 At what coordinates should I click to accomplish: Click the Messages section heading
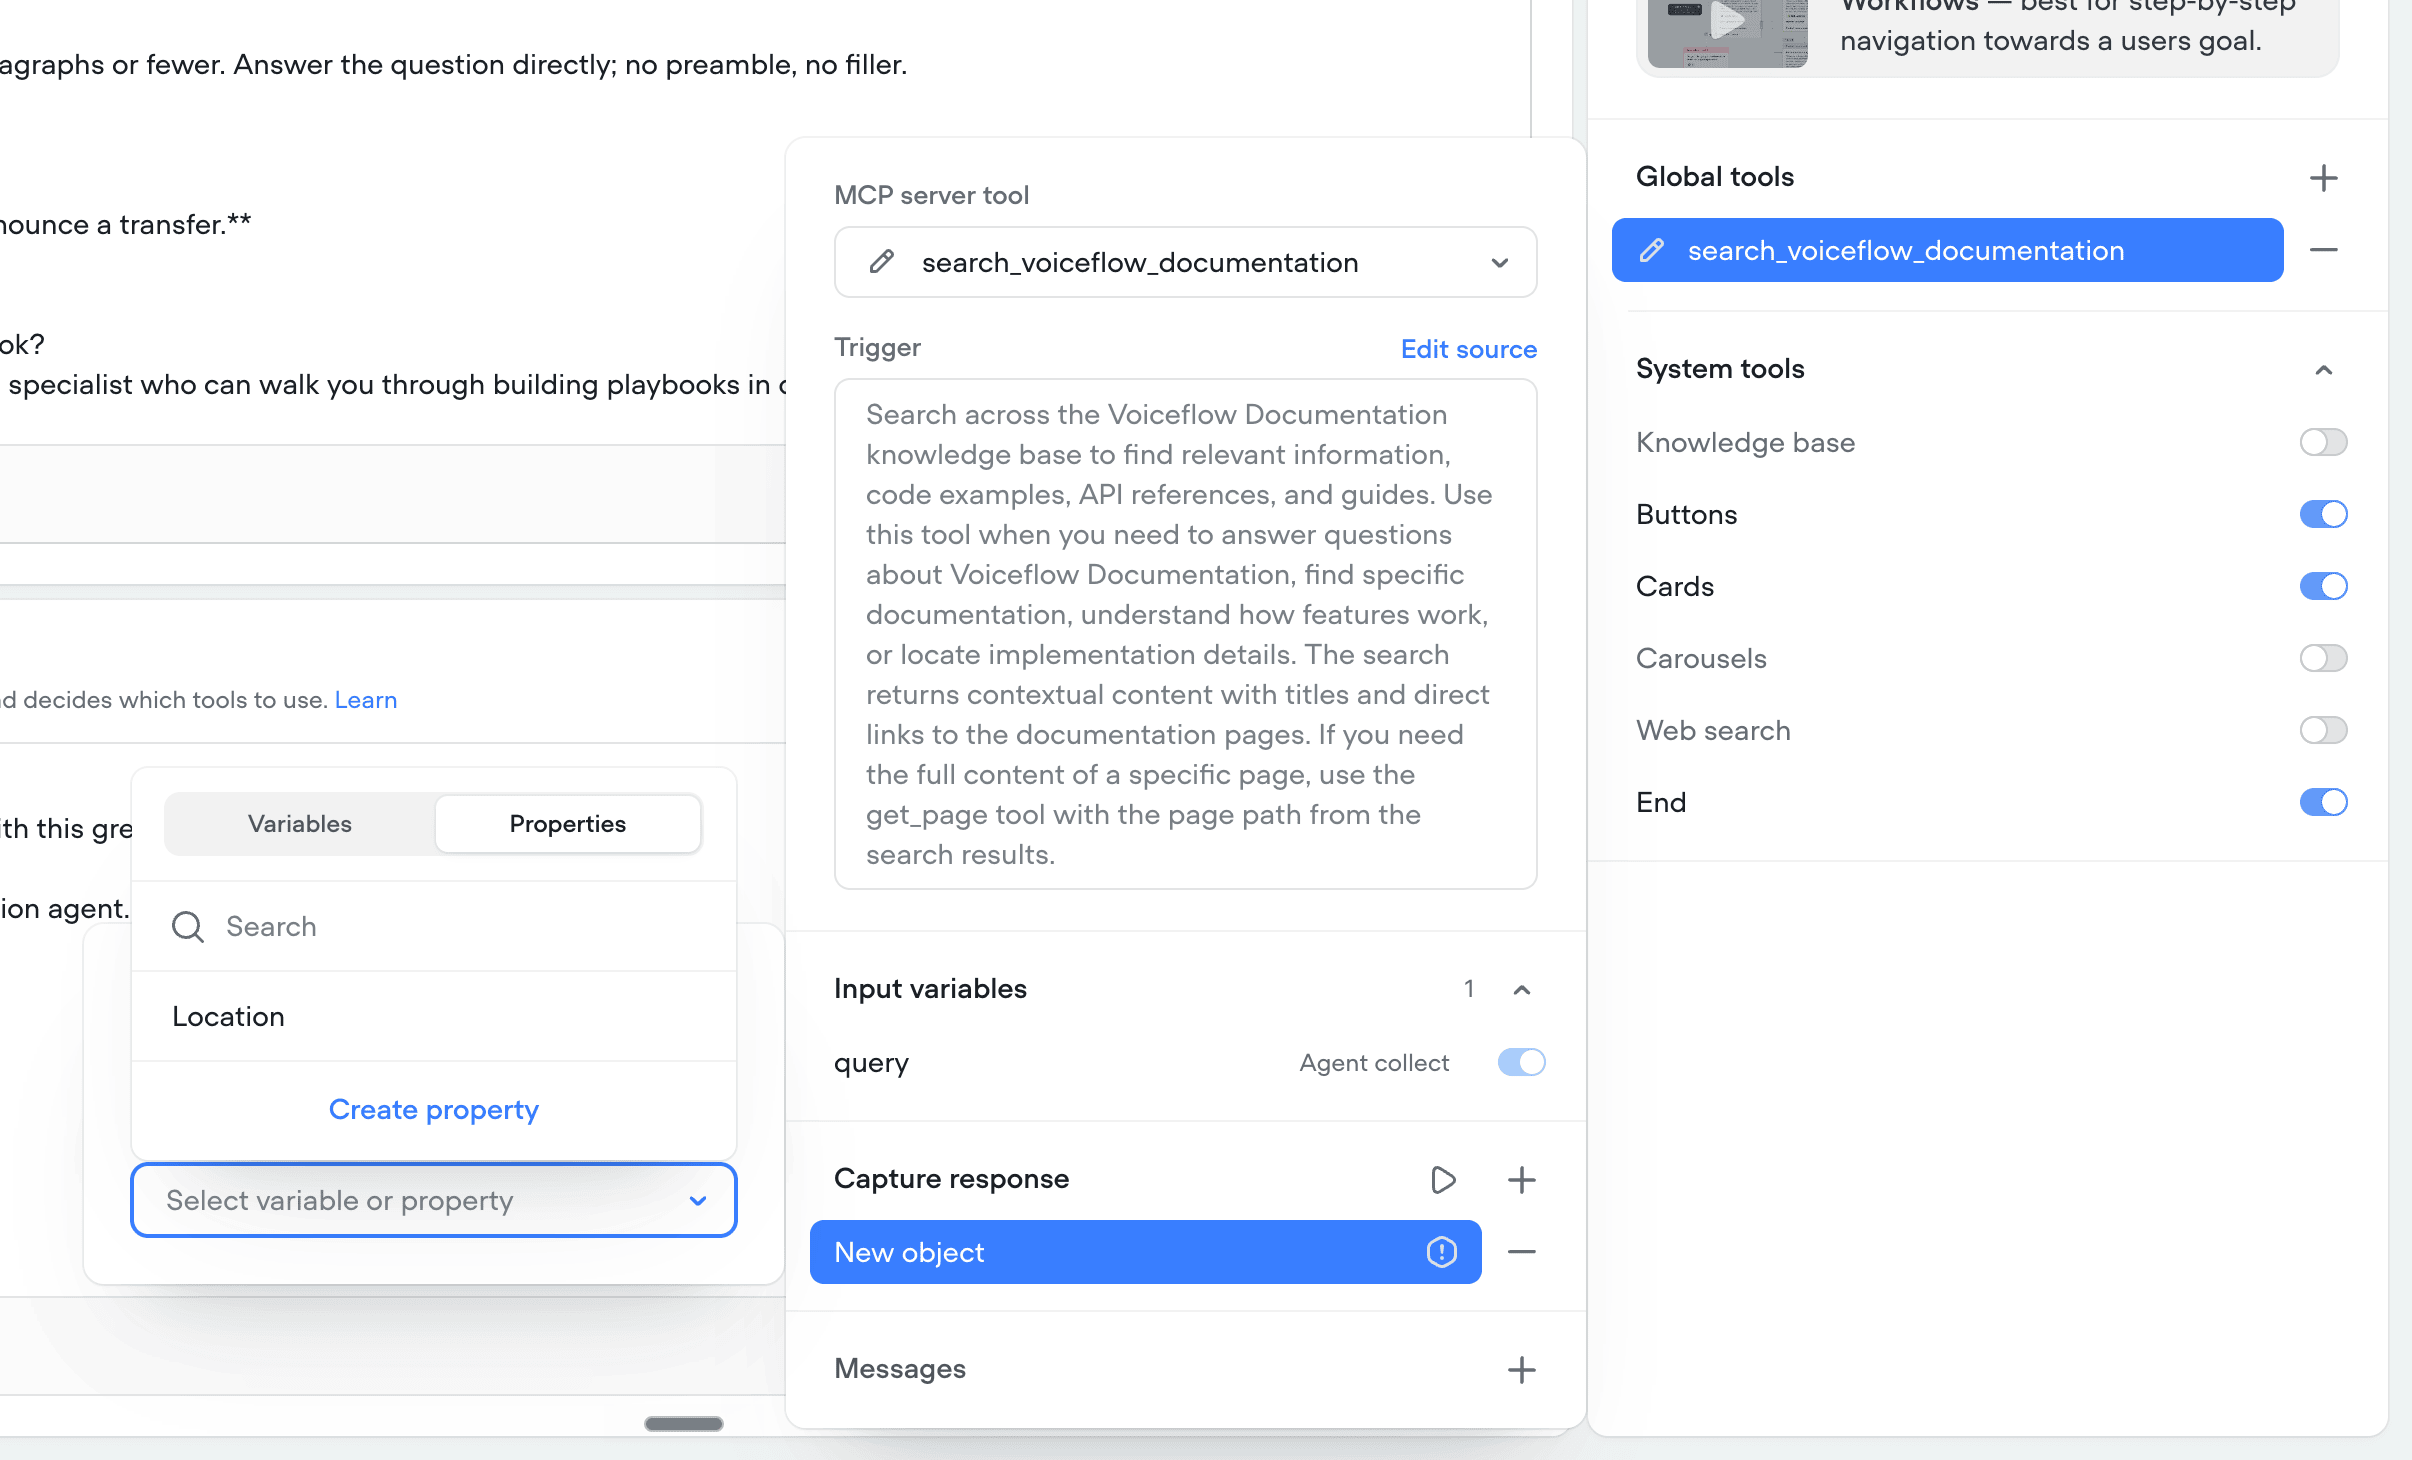point(900,1369)
